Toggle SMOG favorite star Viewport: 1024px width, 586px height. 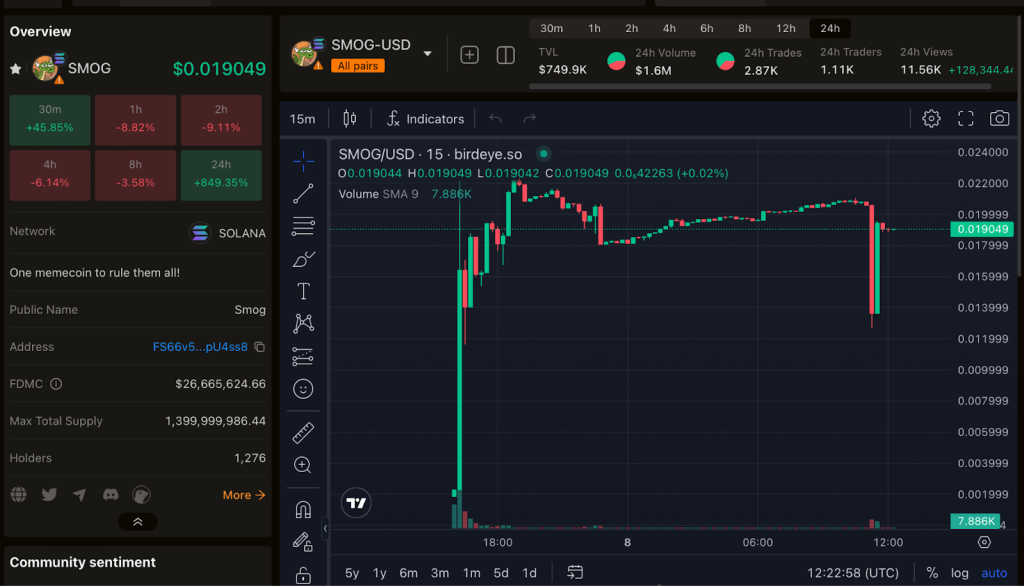click(16, 69)
